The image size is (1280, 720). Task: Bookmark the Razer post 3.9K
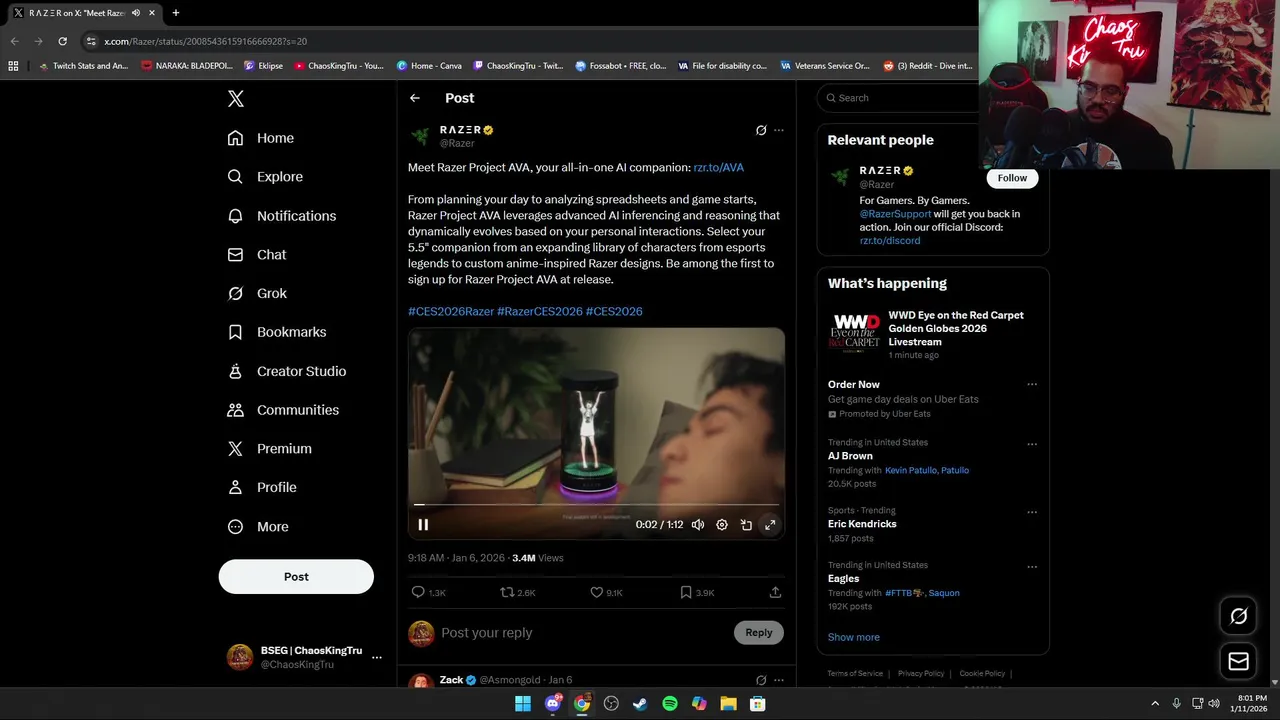point(697,593)
